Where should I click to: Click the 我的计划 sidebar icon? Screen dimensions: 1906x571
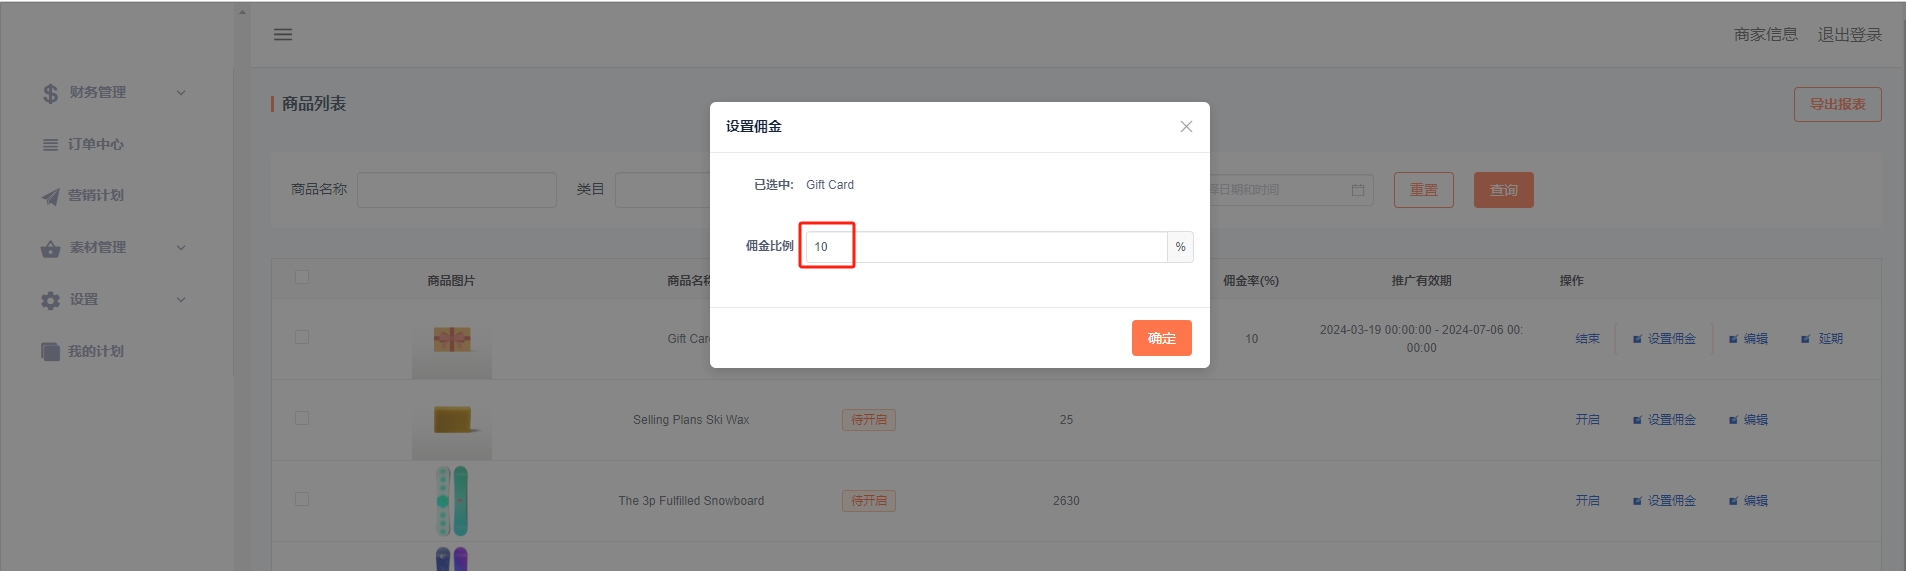[50, 352]
